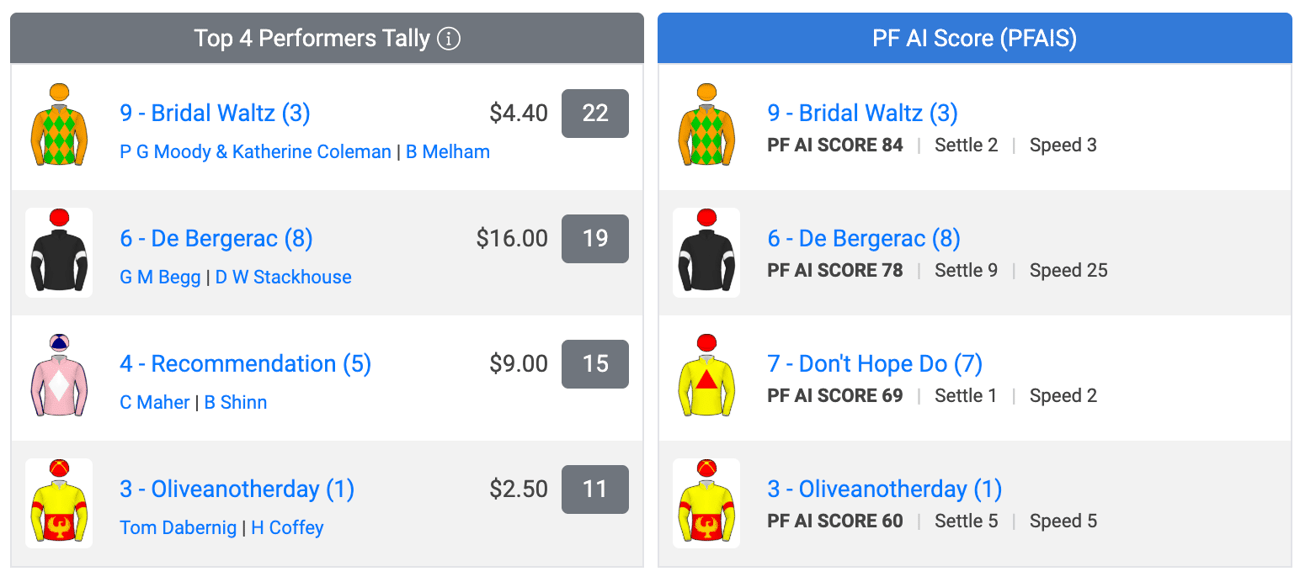Select the 4 - Recommendation horse link
The height and width of the screenshot is (582, 1300).
tap(245, 364)
